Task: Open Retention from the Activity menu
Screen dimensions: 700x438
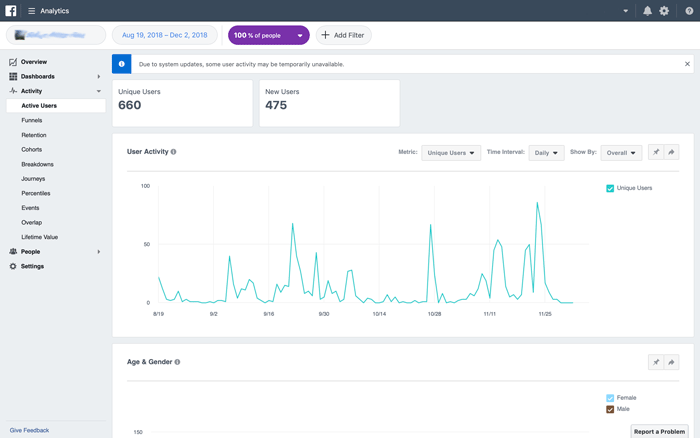Action: click(x=34, y=135)
